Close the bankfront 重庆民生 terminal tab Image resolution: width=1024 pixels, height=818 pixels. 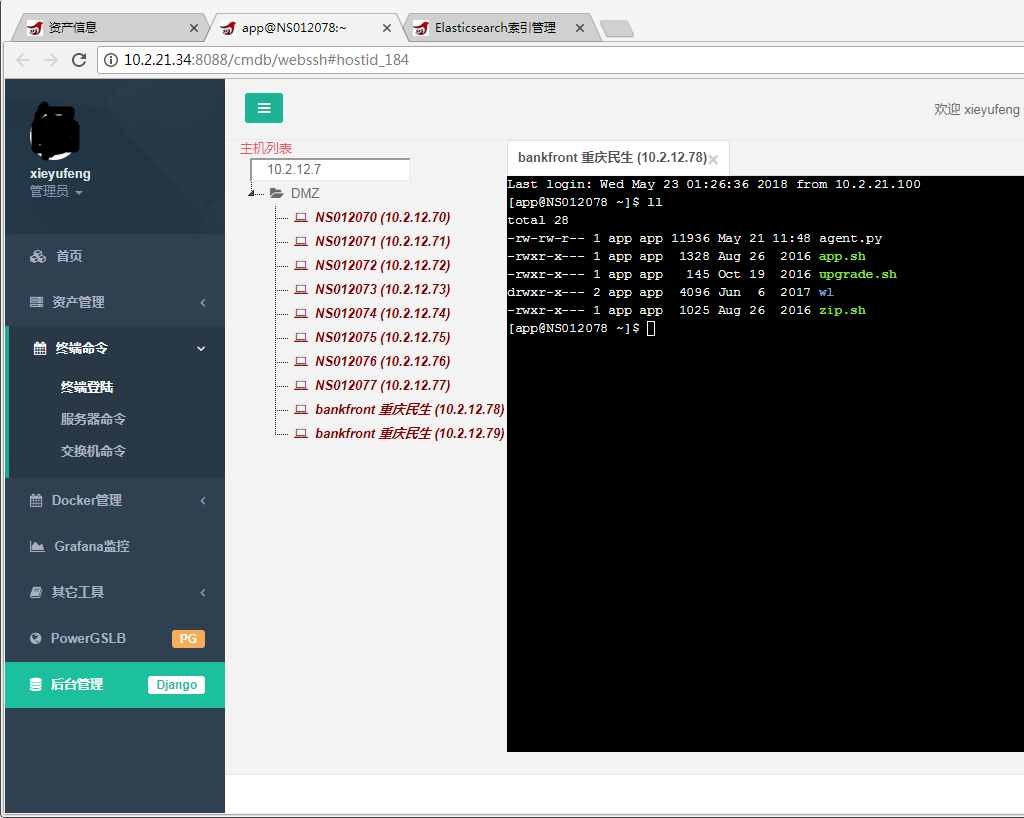pos(714,159)
